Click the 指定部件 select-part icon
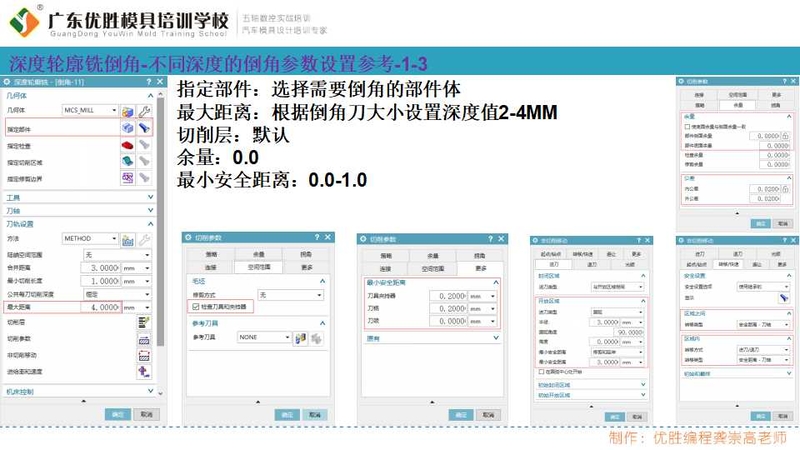 pos(128,128)
